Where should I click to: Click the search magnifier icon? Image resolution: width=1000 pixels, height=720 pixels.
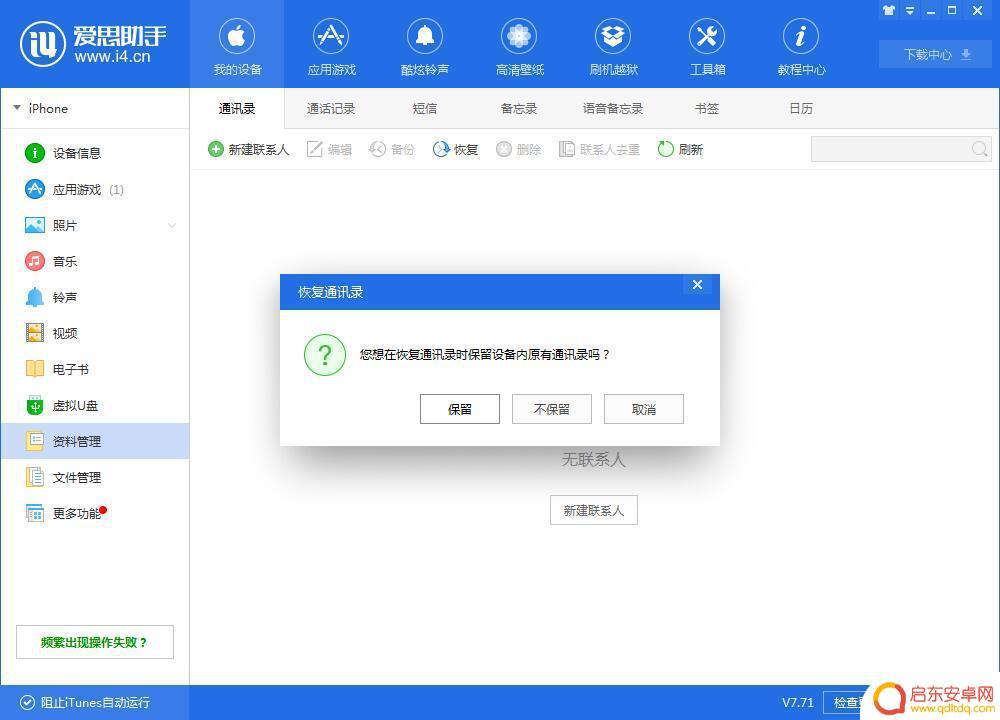point(980,149)
